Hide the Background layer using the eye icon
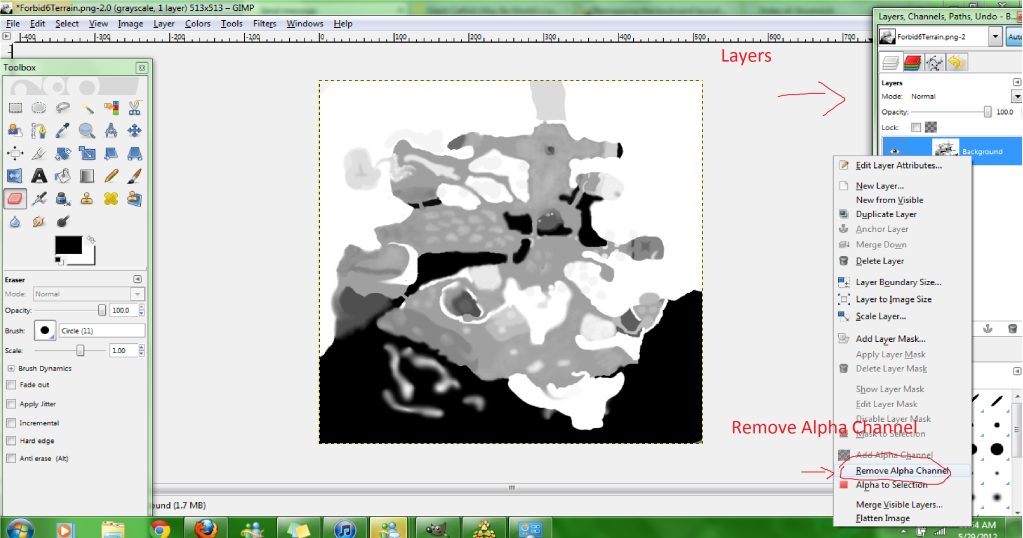The width and height of the screenshot is (1023, 538). [894, 151]
